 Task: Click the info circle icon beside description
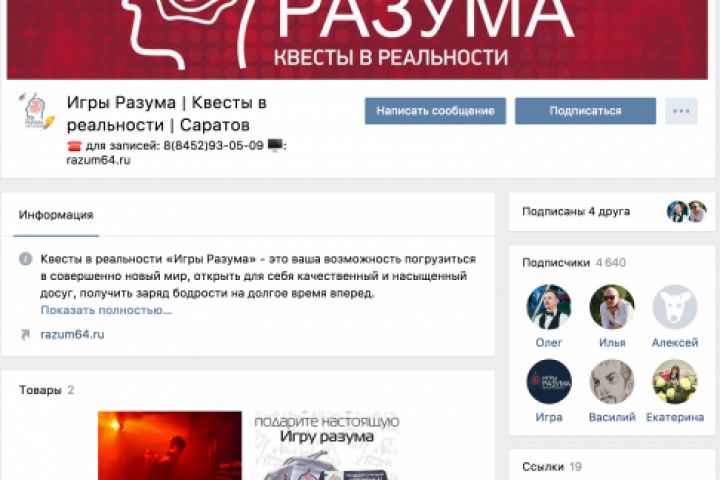25,259
